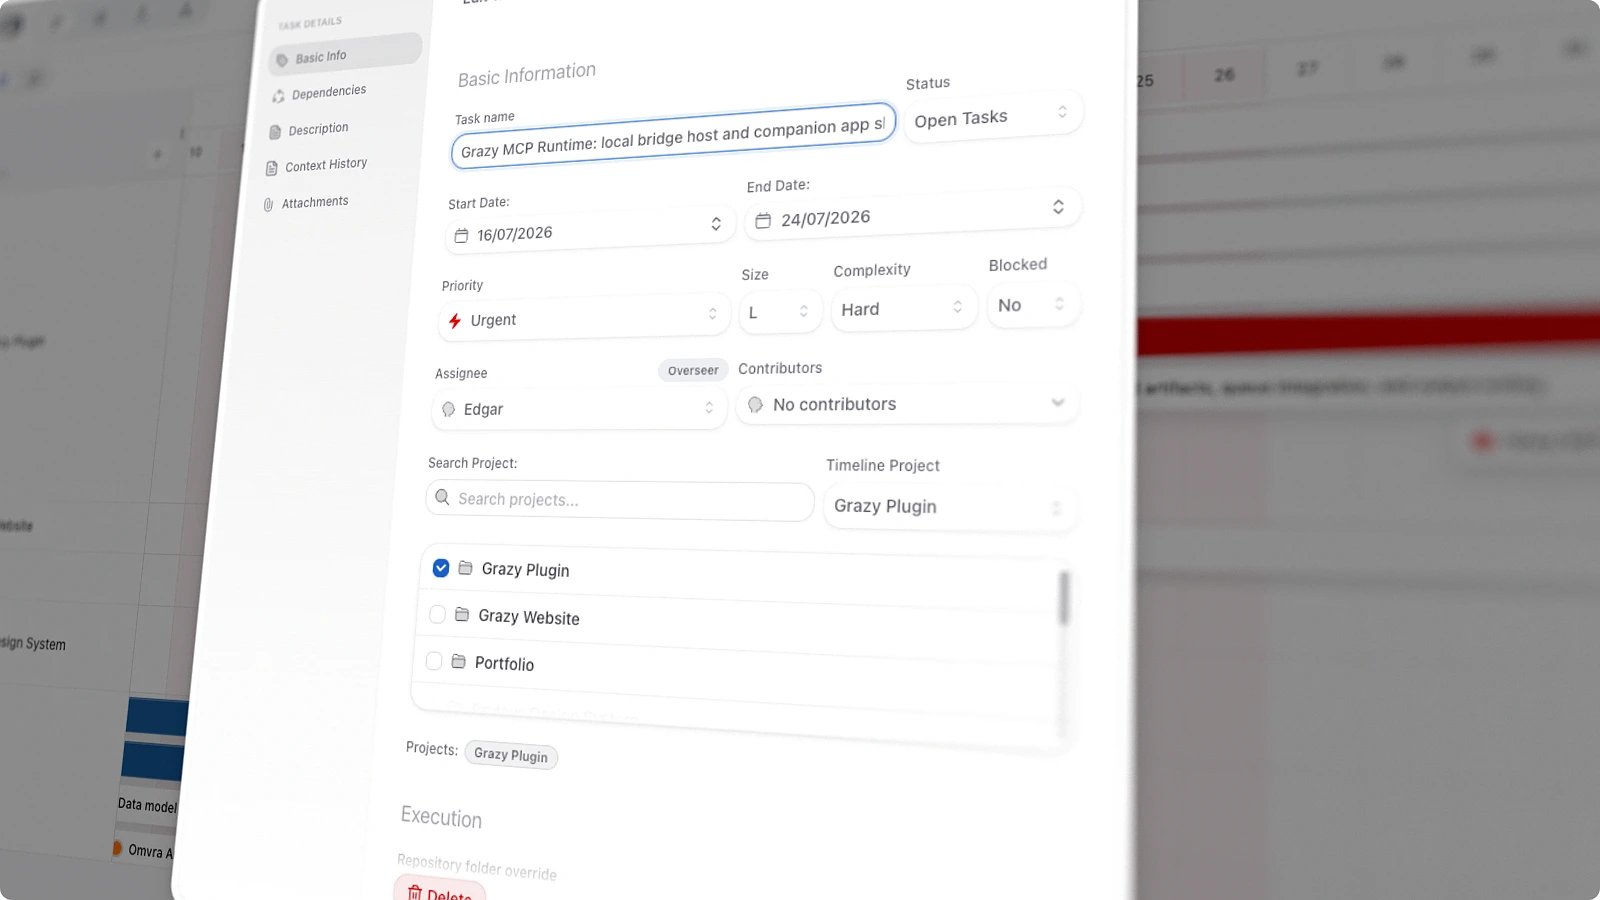Click the Urgent lightning bolt icon
Image resolution: width=1600 pixels, height=900 pixels.
455,321
